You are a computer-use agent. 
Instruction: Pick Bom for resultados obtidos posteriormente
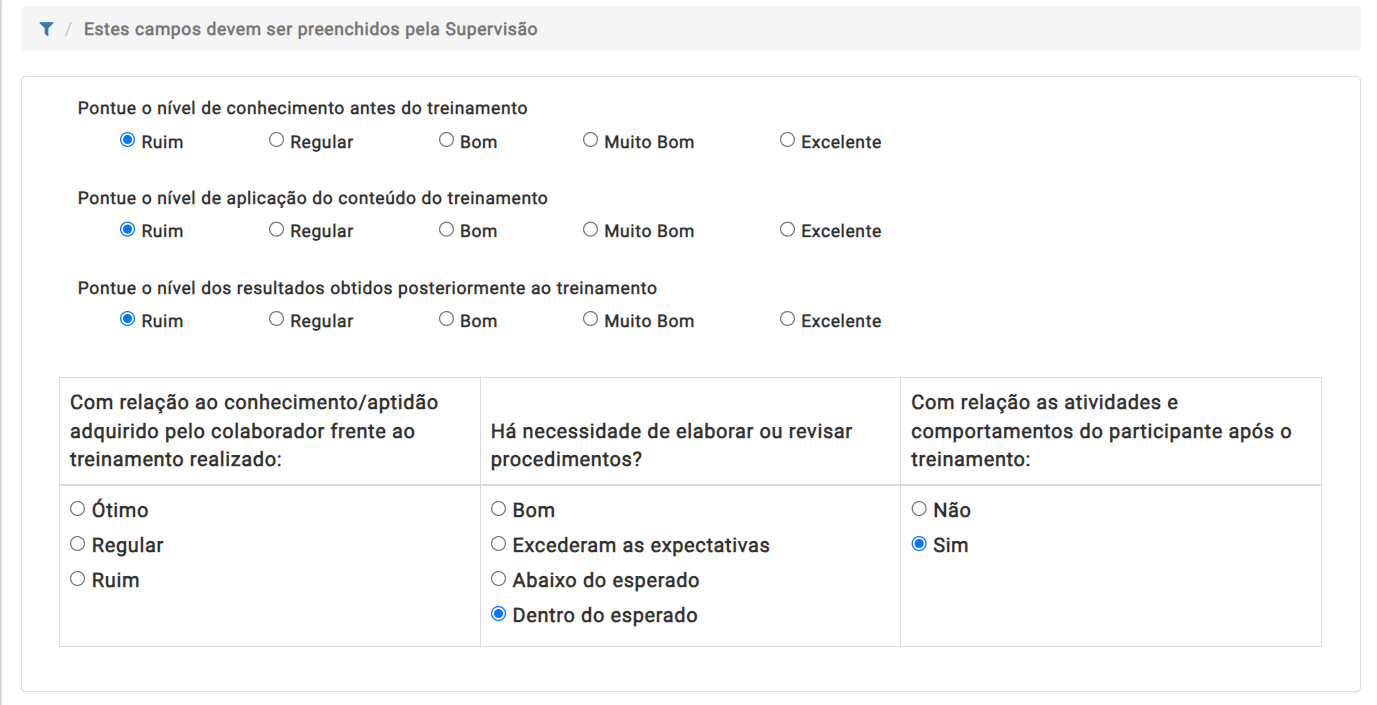click(x=447, y=320)
